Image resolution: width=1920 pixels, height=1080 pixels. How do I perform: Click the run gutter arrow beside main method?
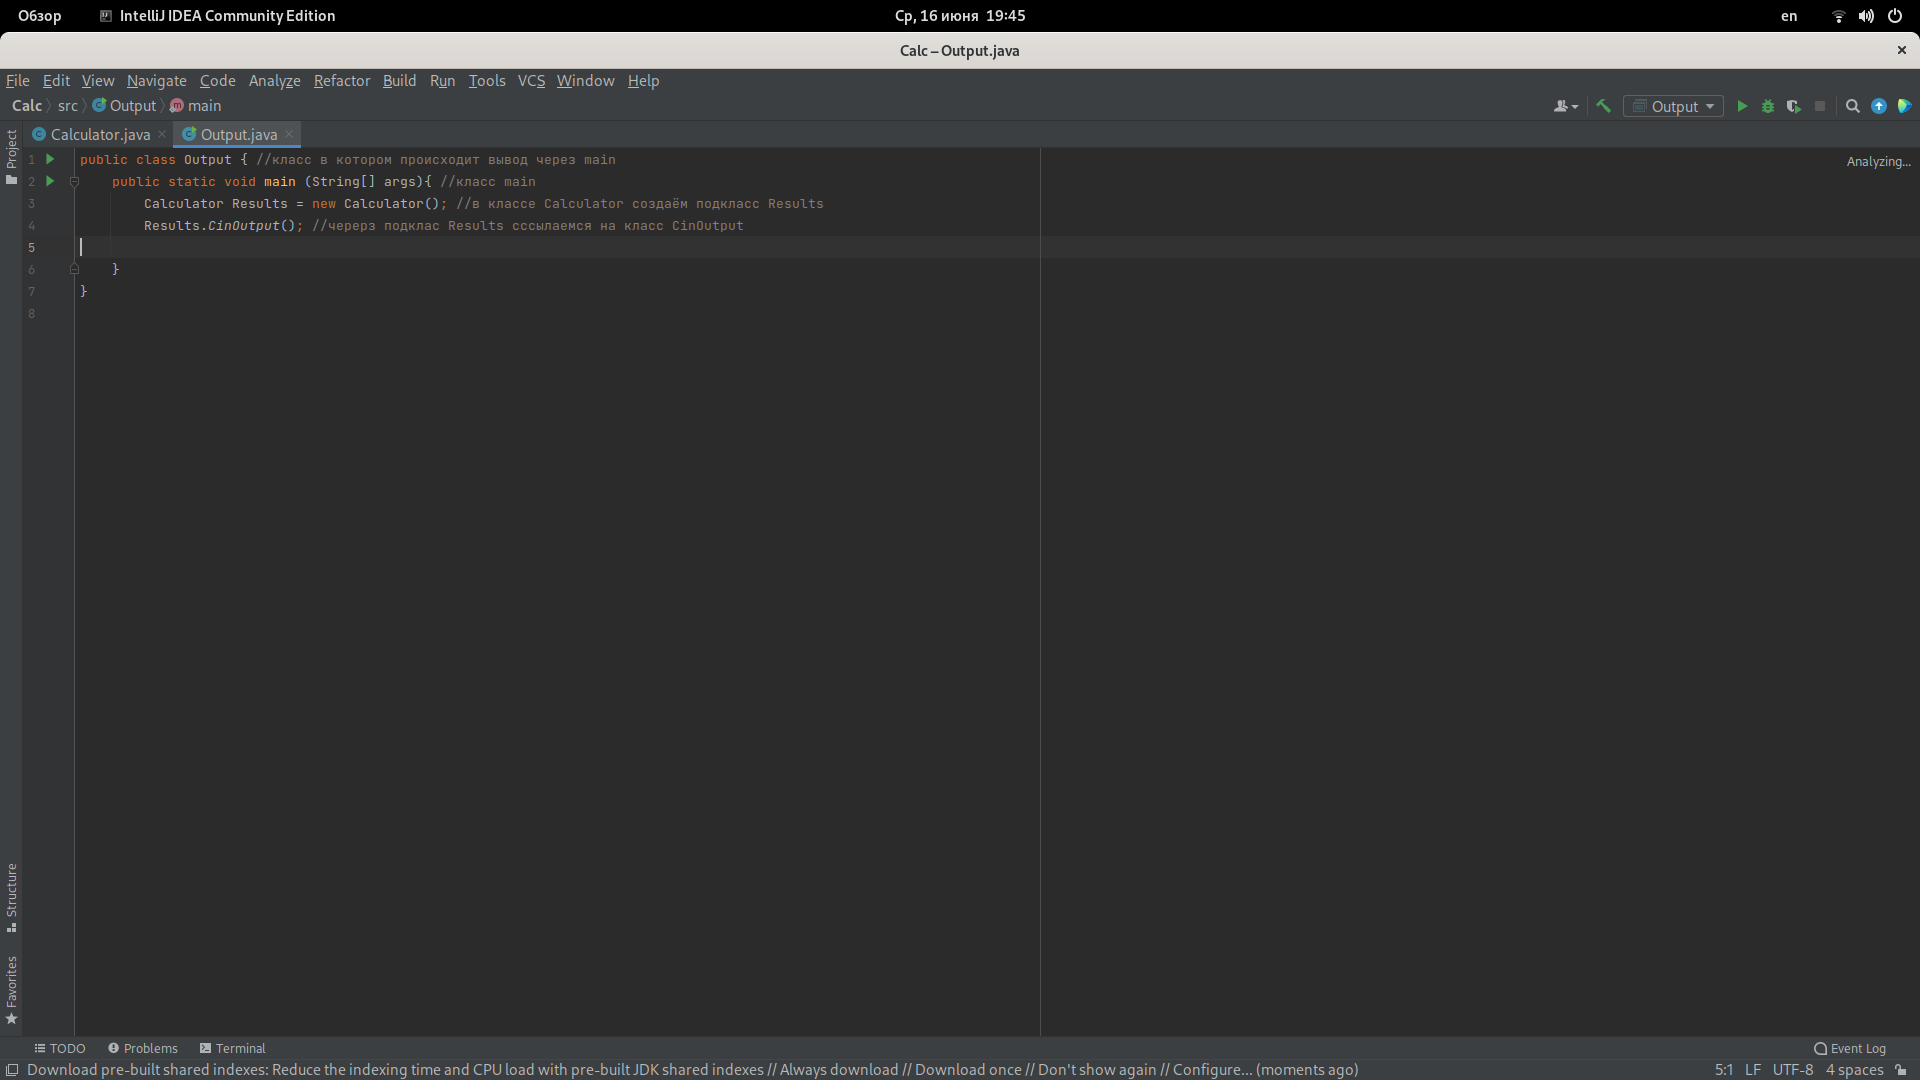pos(50,181)
